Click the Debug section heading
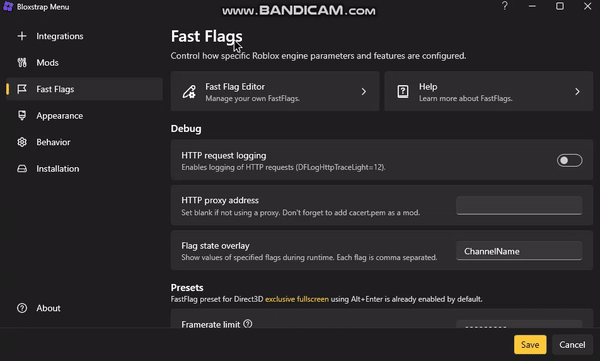Image resolution: width=600 pixels, height=361 pixels. pos(186,129)
